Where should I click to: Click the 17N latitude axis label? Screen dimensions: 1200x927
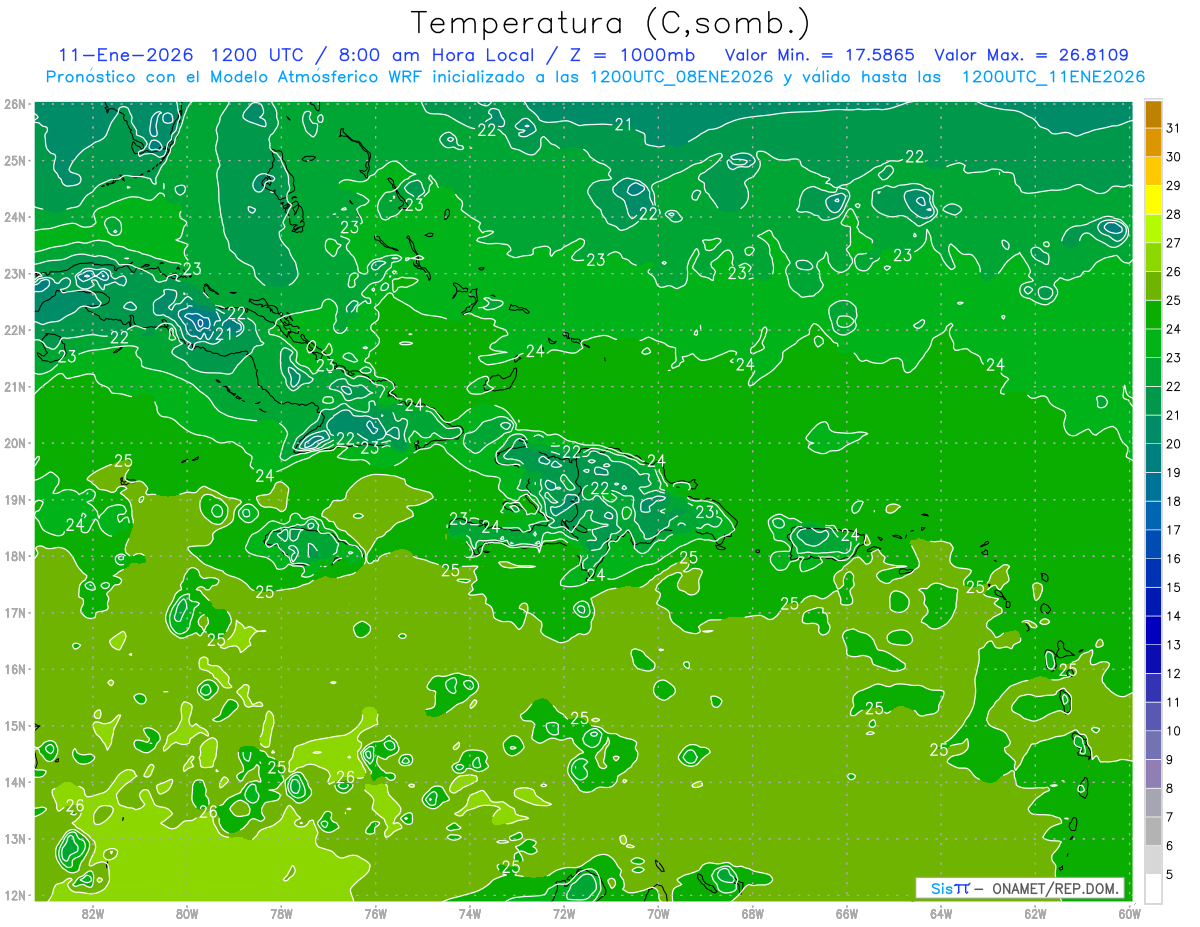point(14,613)
